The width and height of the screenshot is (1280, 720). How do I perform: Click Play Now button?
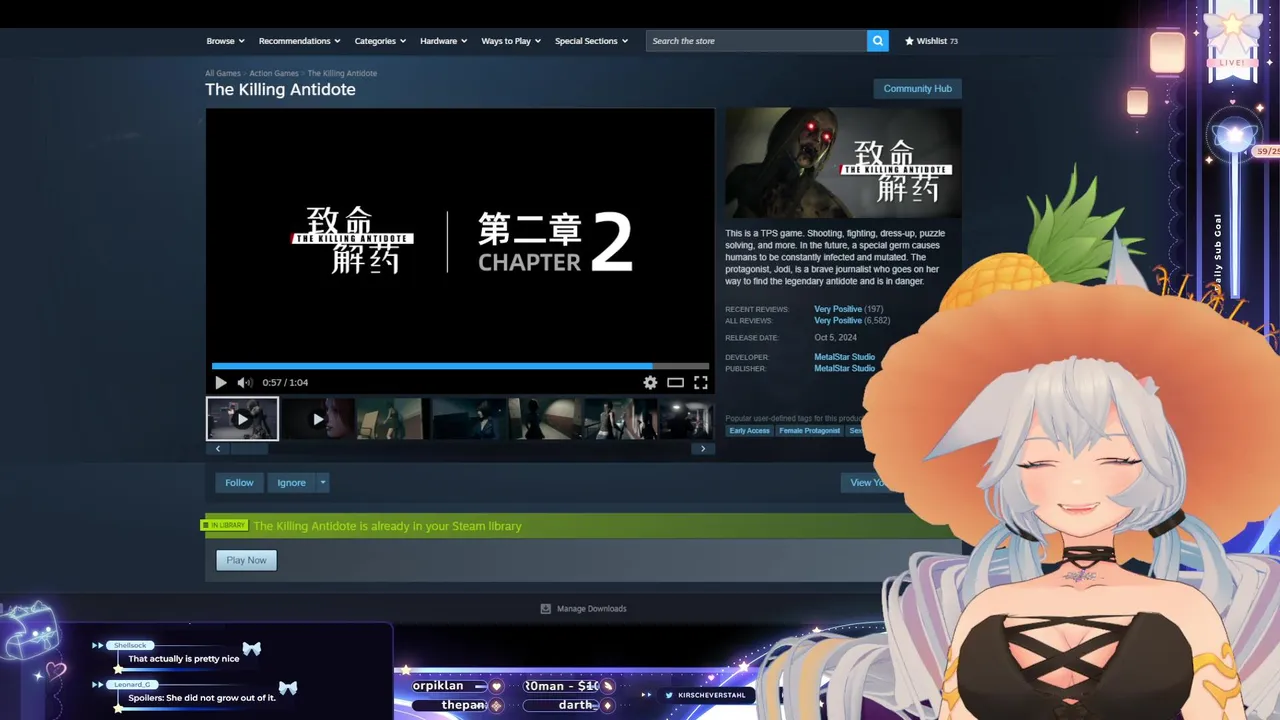click(246, 560)
